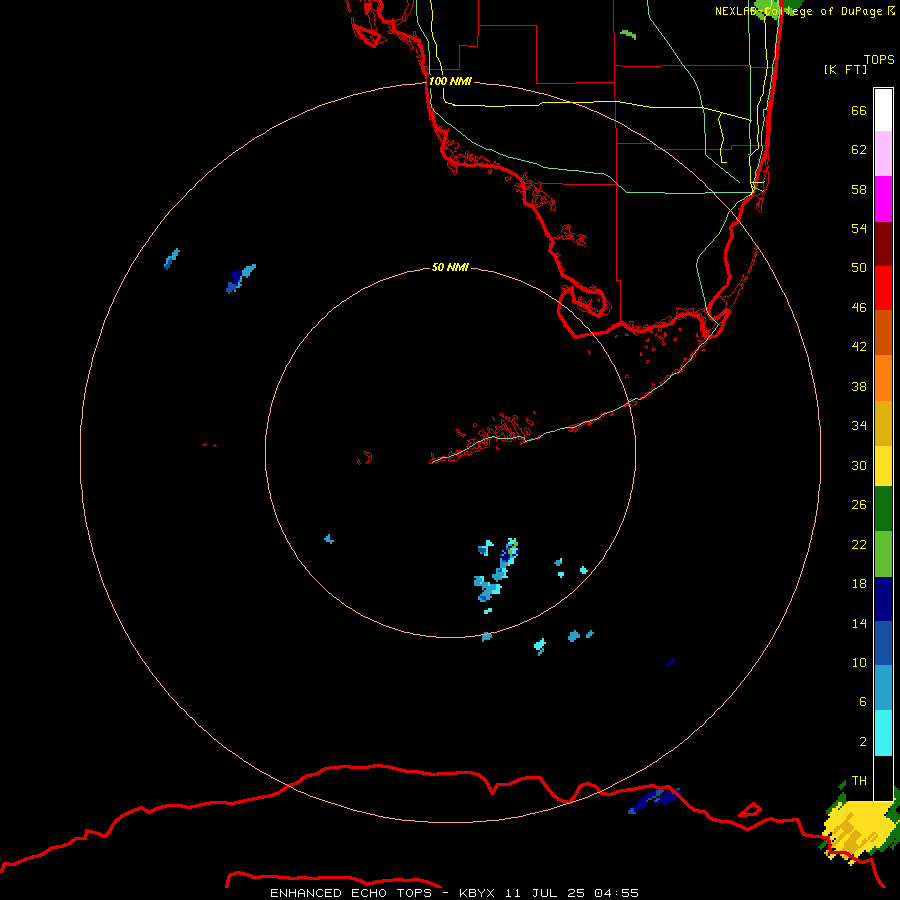Click the legend value "18"
900x900 pixels.
(x=859, y=584)
